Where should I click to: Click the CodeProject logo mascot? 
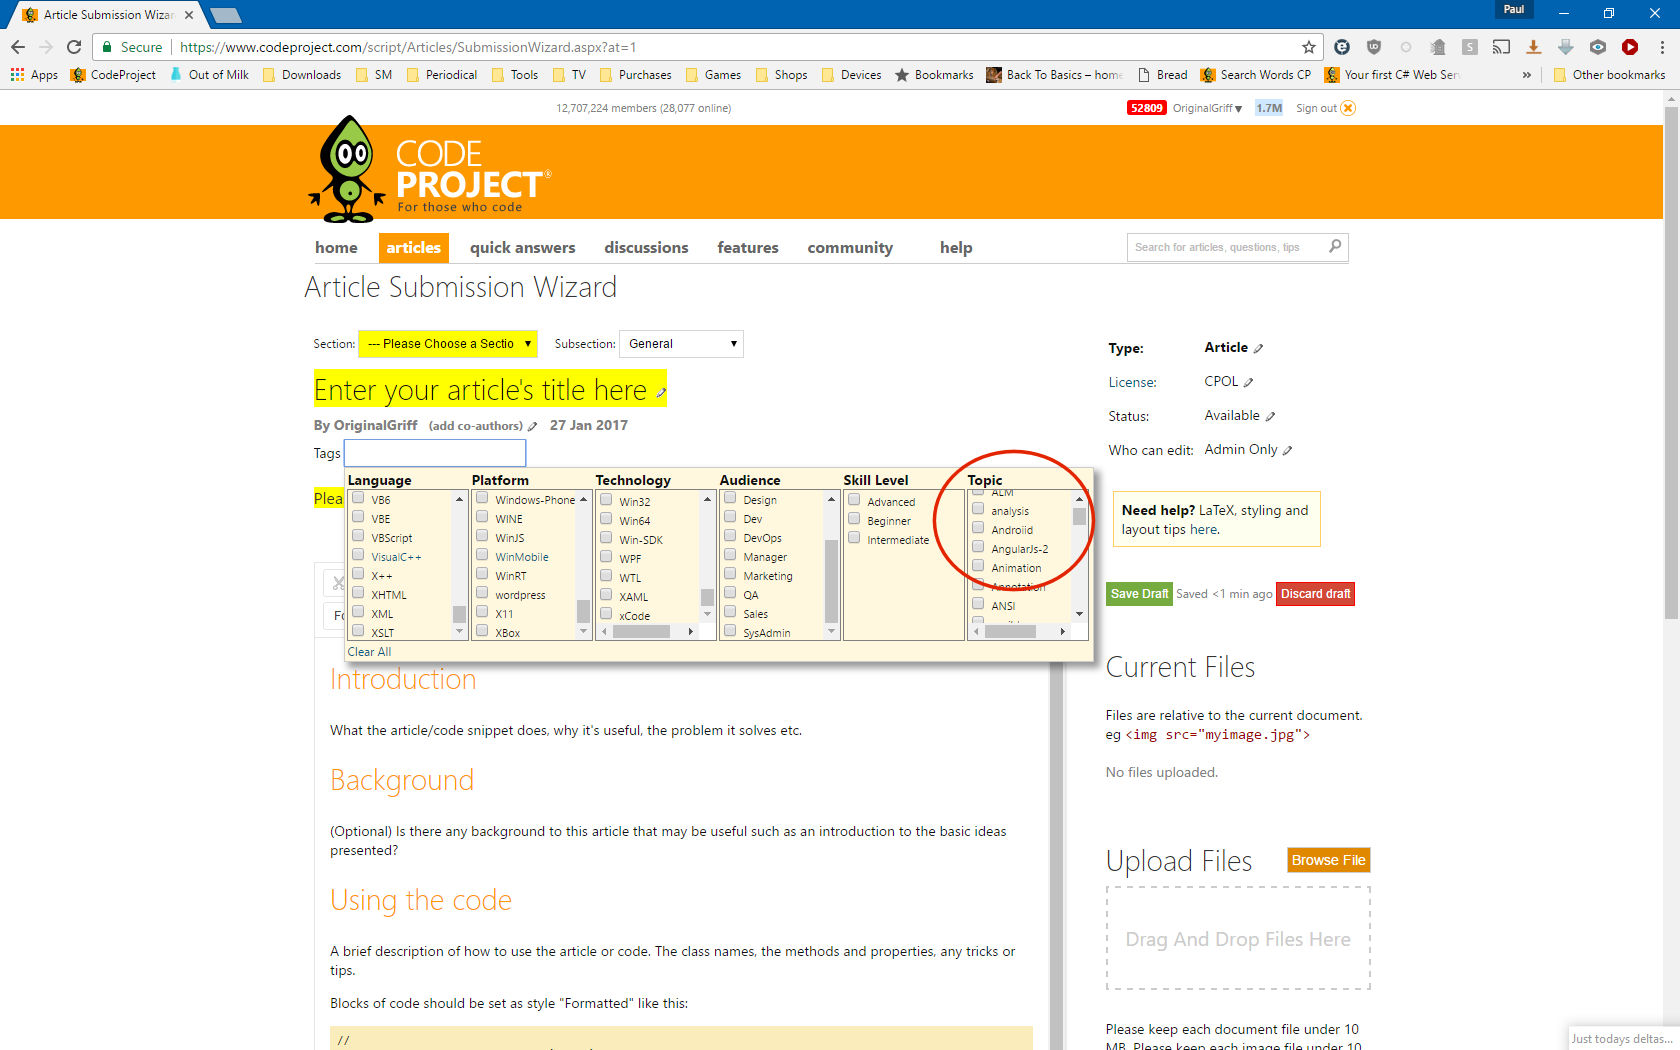click(347, 169)
